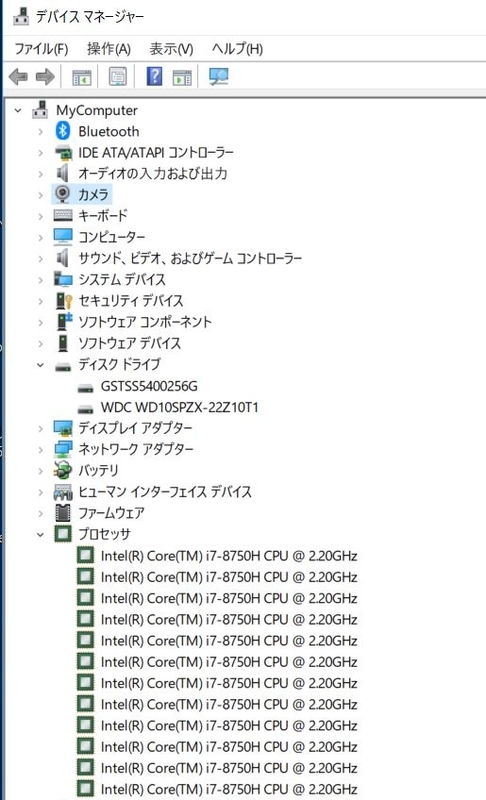Screen dimensions: 486x800
Task: Click the ディスプレイ アダプター icon
Action: point(63,428)
